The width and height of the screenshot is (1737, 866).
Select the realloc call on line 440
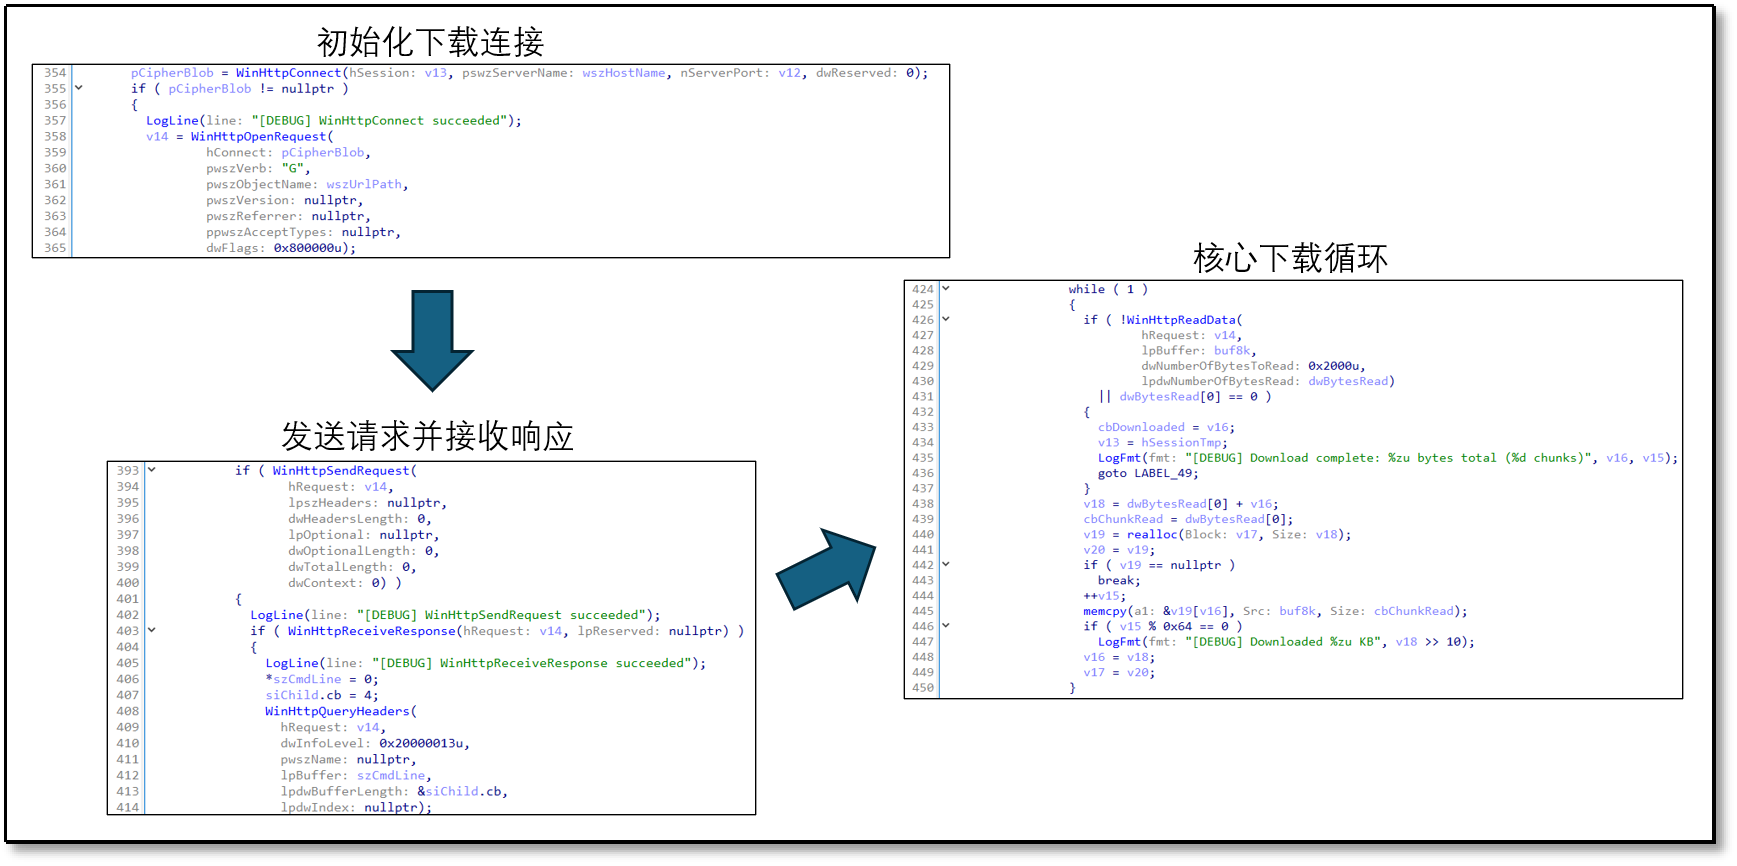(1152, 535)
